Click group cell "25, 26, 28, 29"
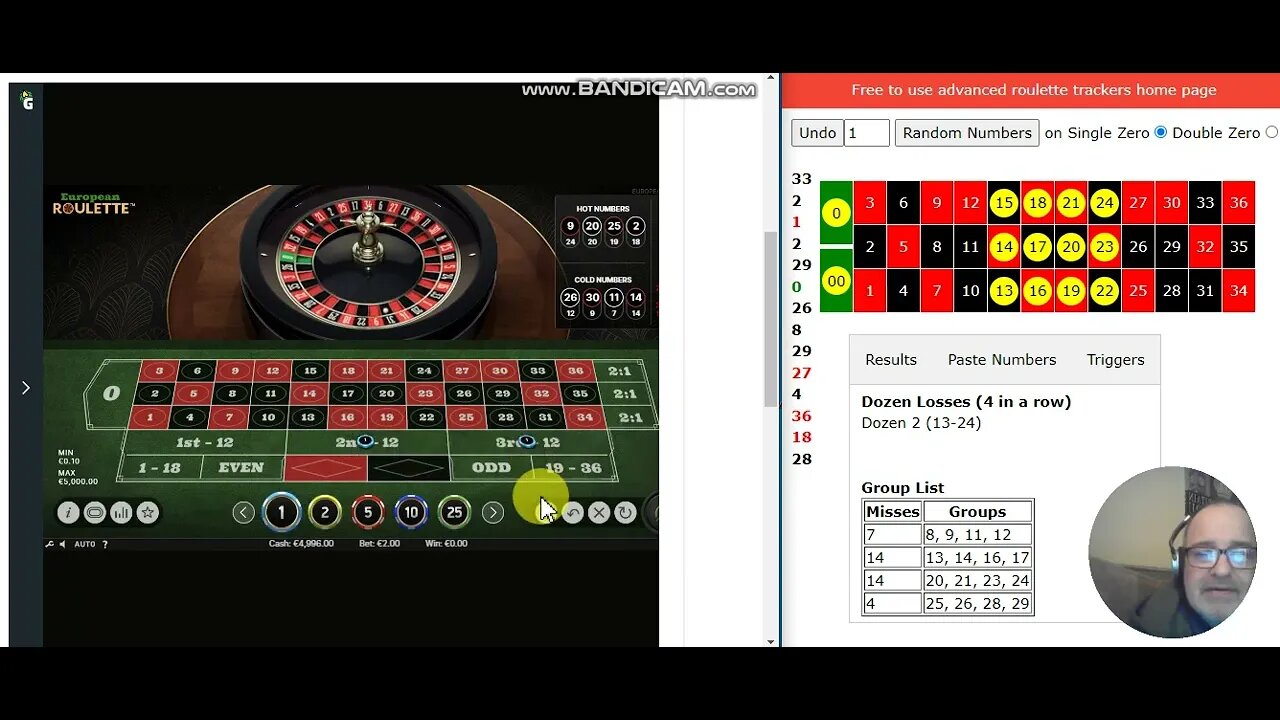 [x=978, y=604]
